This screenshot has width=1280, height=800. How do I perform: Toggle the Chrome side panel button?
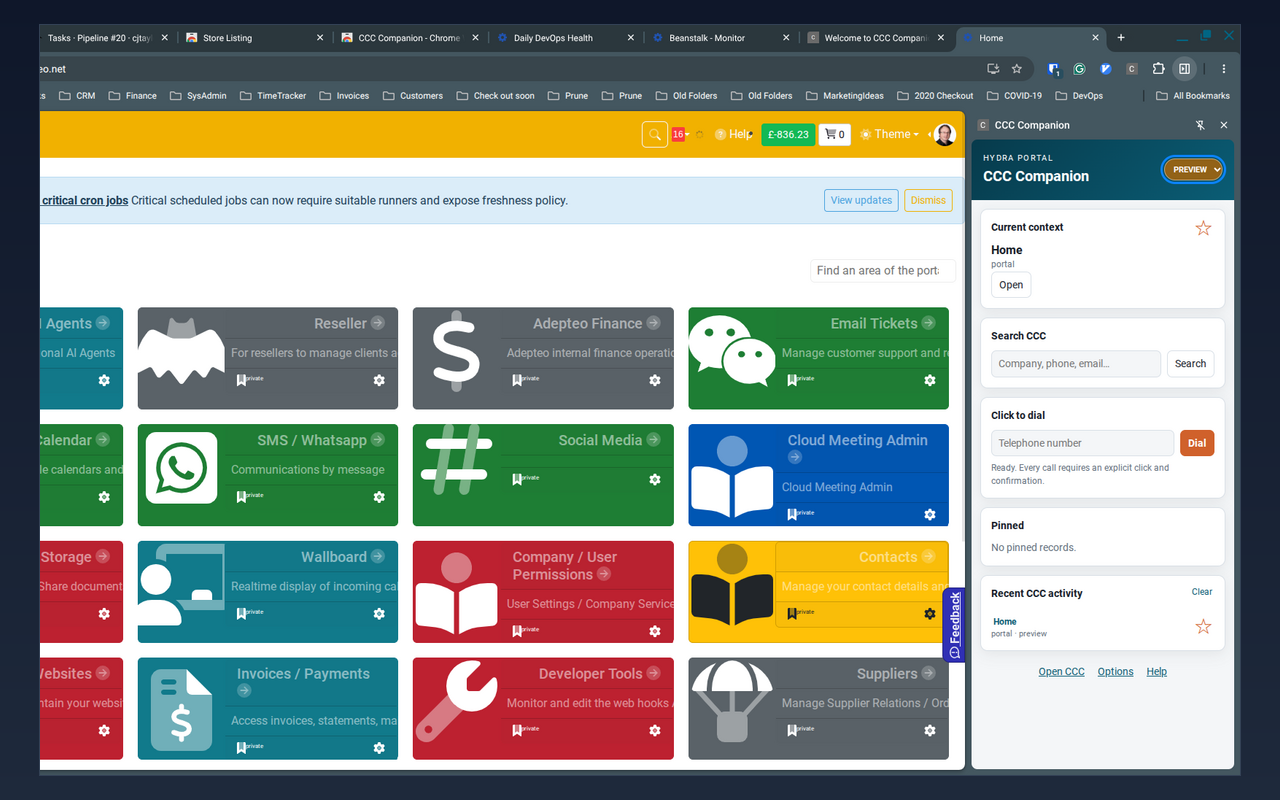(1184, 69)
